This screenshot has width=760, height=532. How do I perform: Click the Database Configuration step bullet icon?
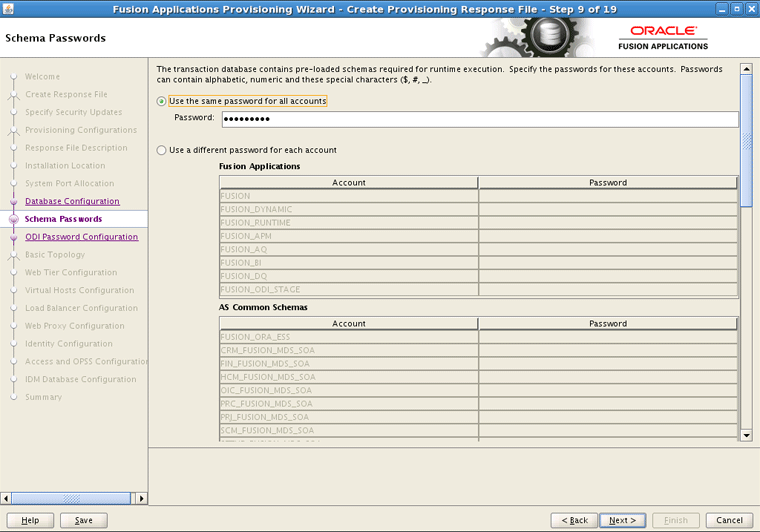[x=14, y=202]
